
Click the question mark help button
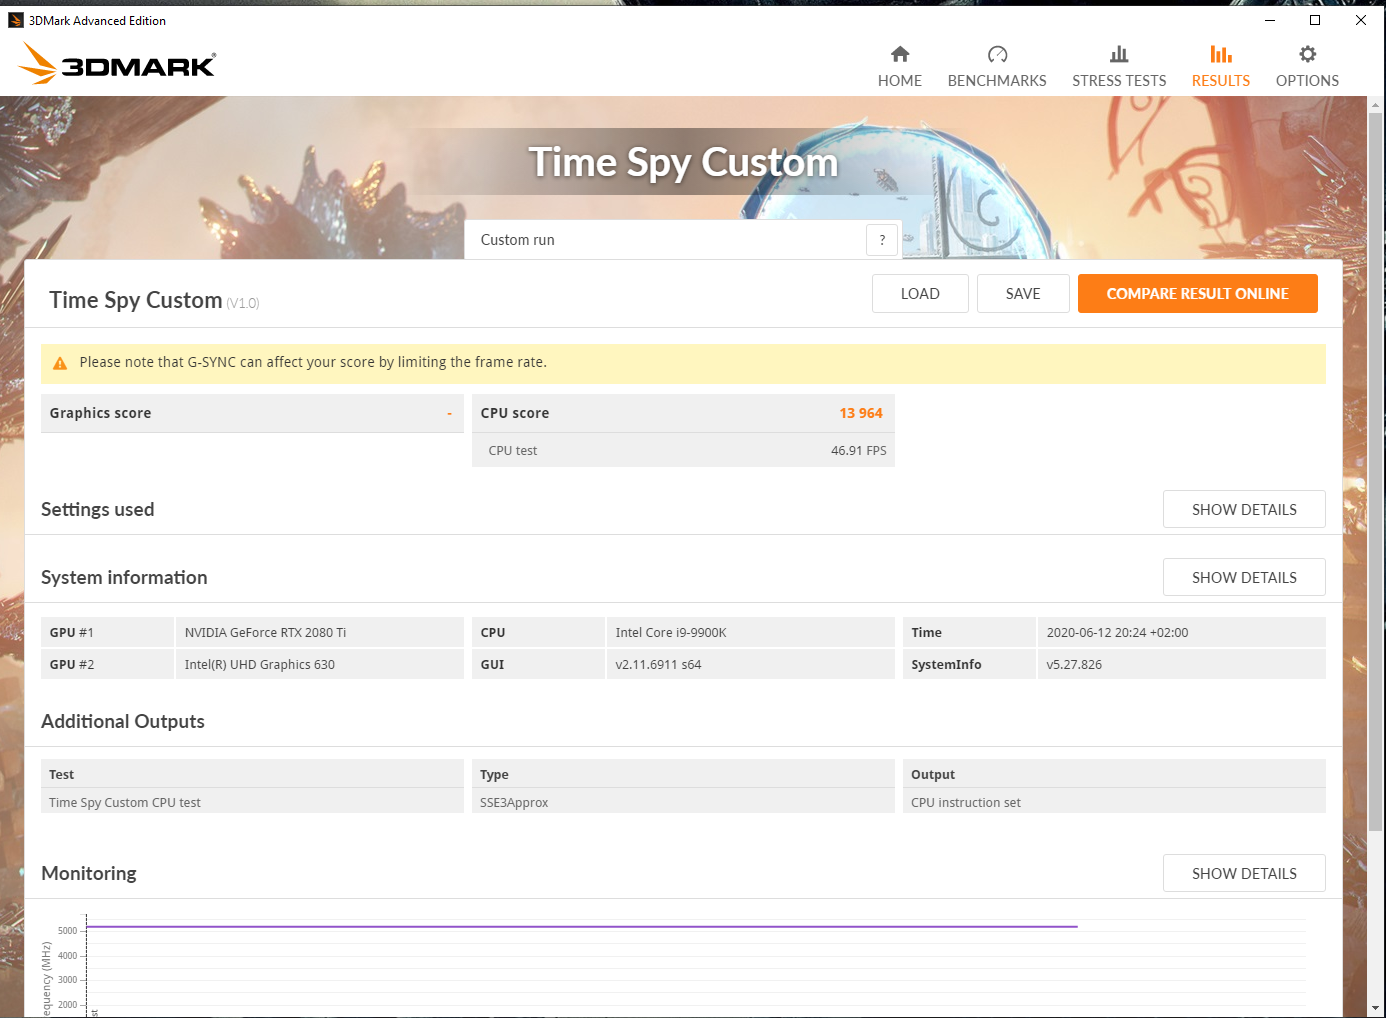(x=882, y=240)
